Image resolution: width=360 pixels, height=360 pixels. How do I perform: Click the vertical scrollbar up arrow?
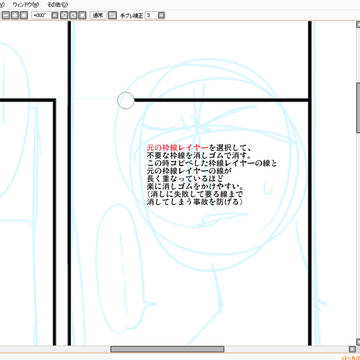358,25
